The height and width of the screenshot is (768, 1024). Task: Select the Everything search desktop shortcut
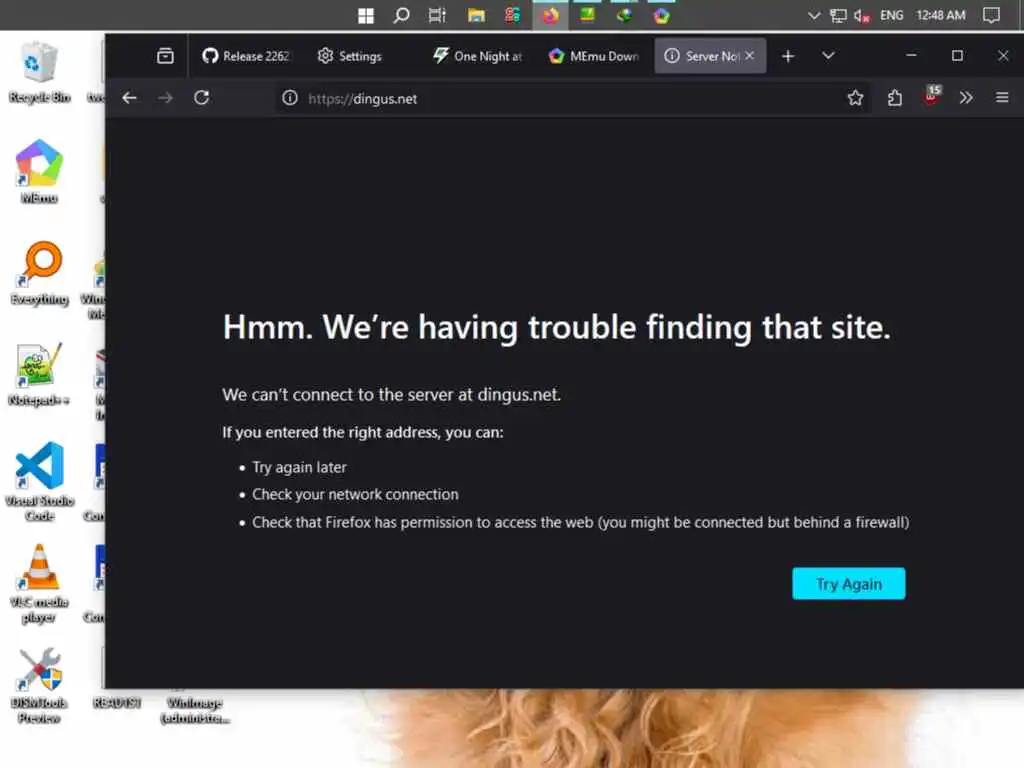point(40,274)
